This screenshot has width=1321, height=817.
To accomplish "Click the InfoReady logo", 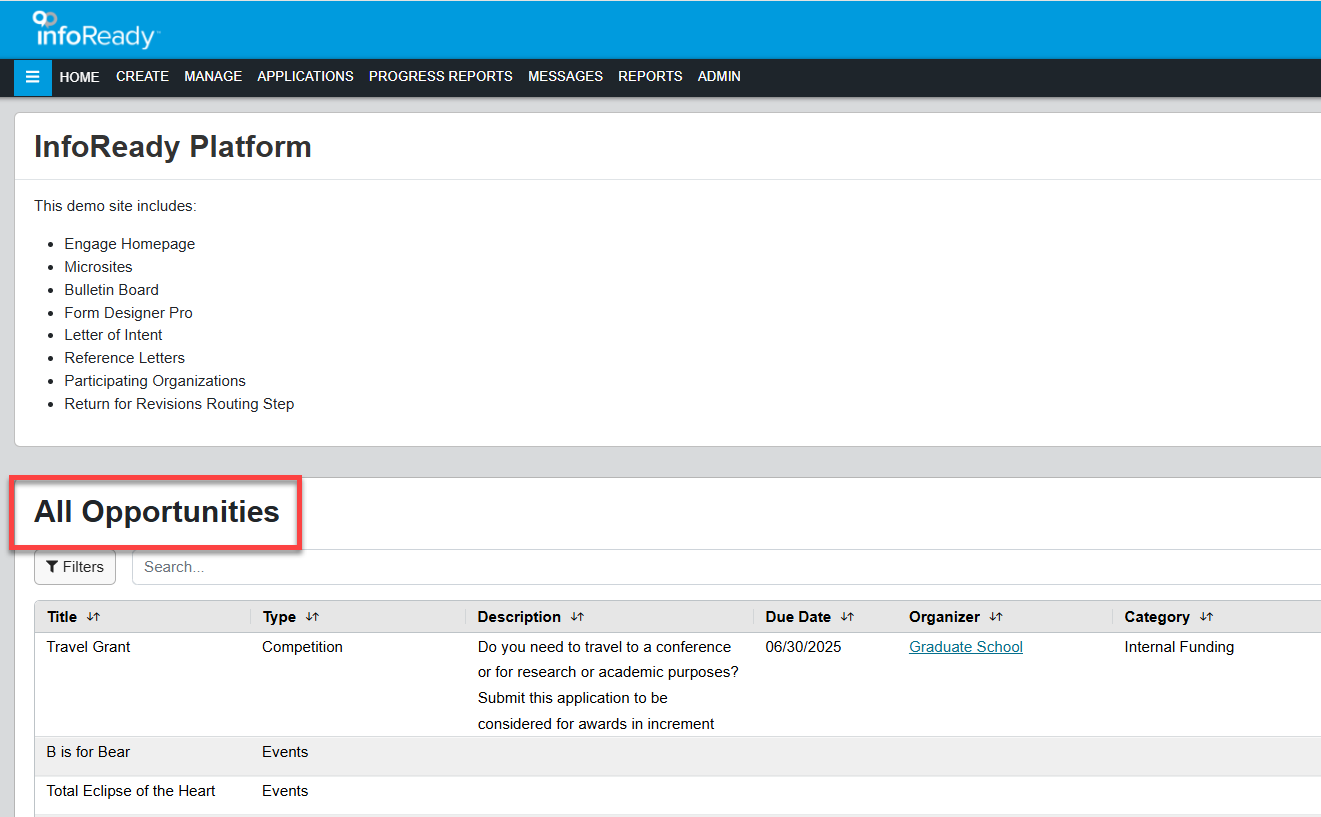I will [x=96, y=30].
